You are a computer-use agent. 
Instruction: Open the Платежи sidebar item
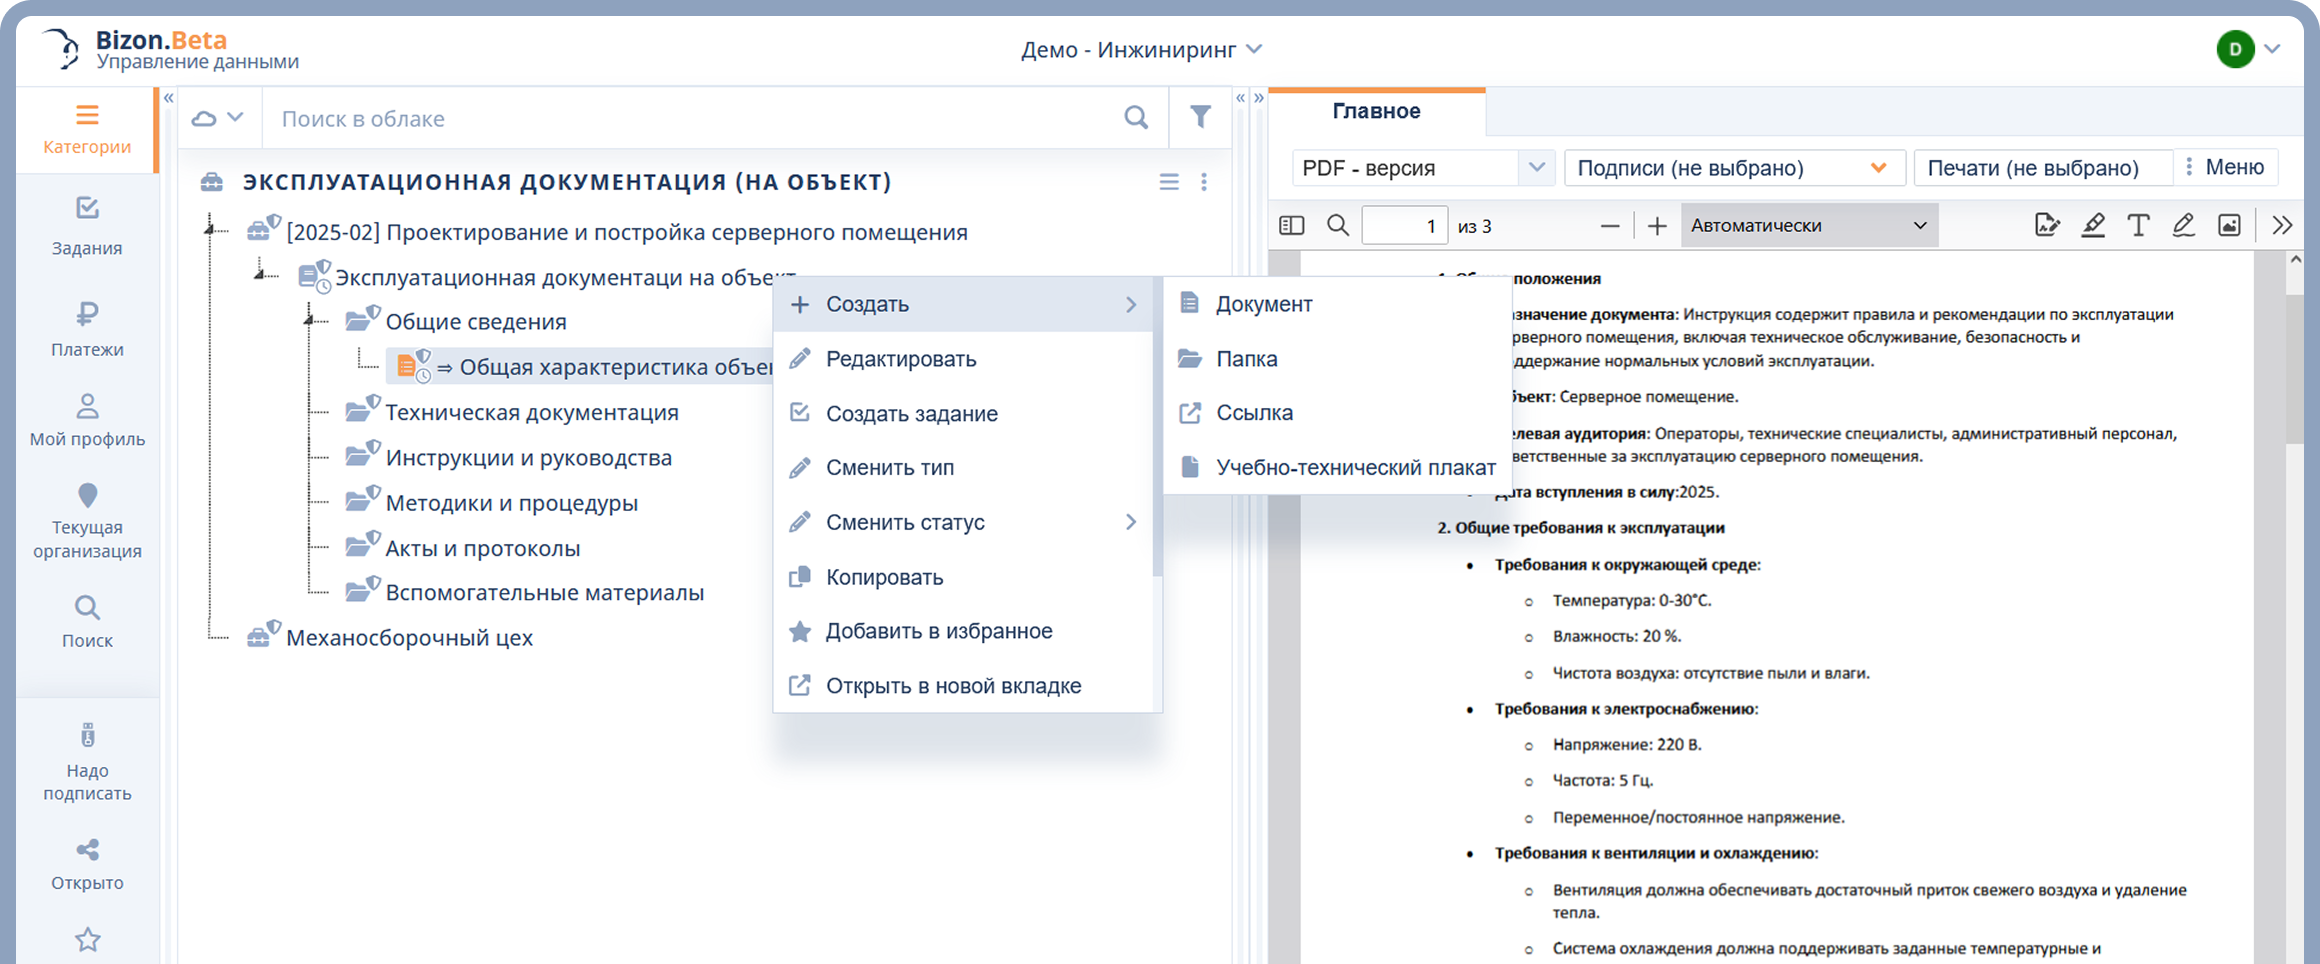click(x=87, y=330)
